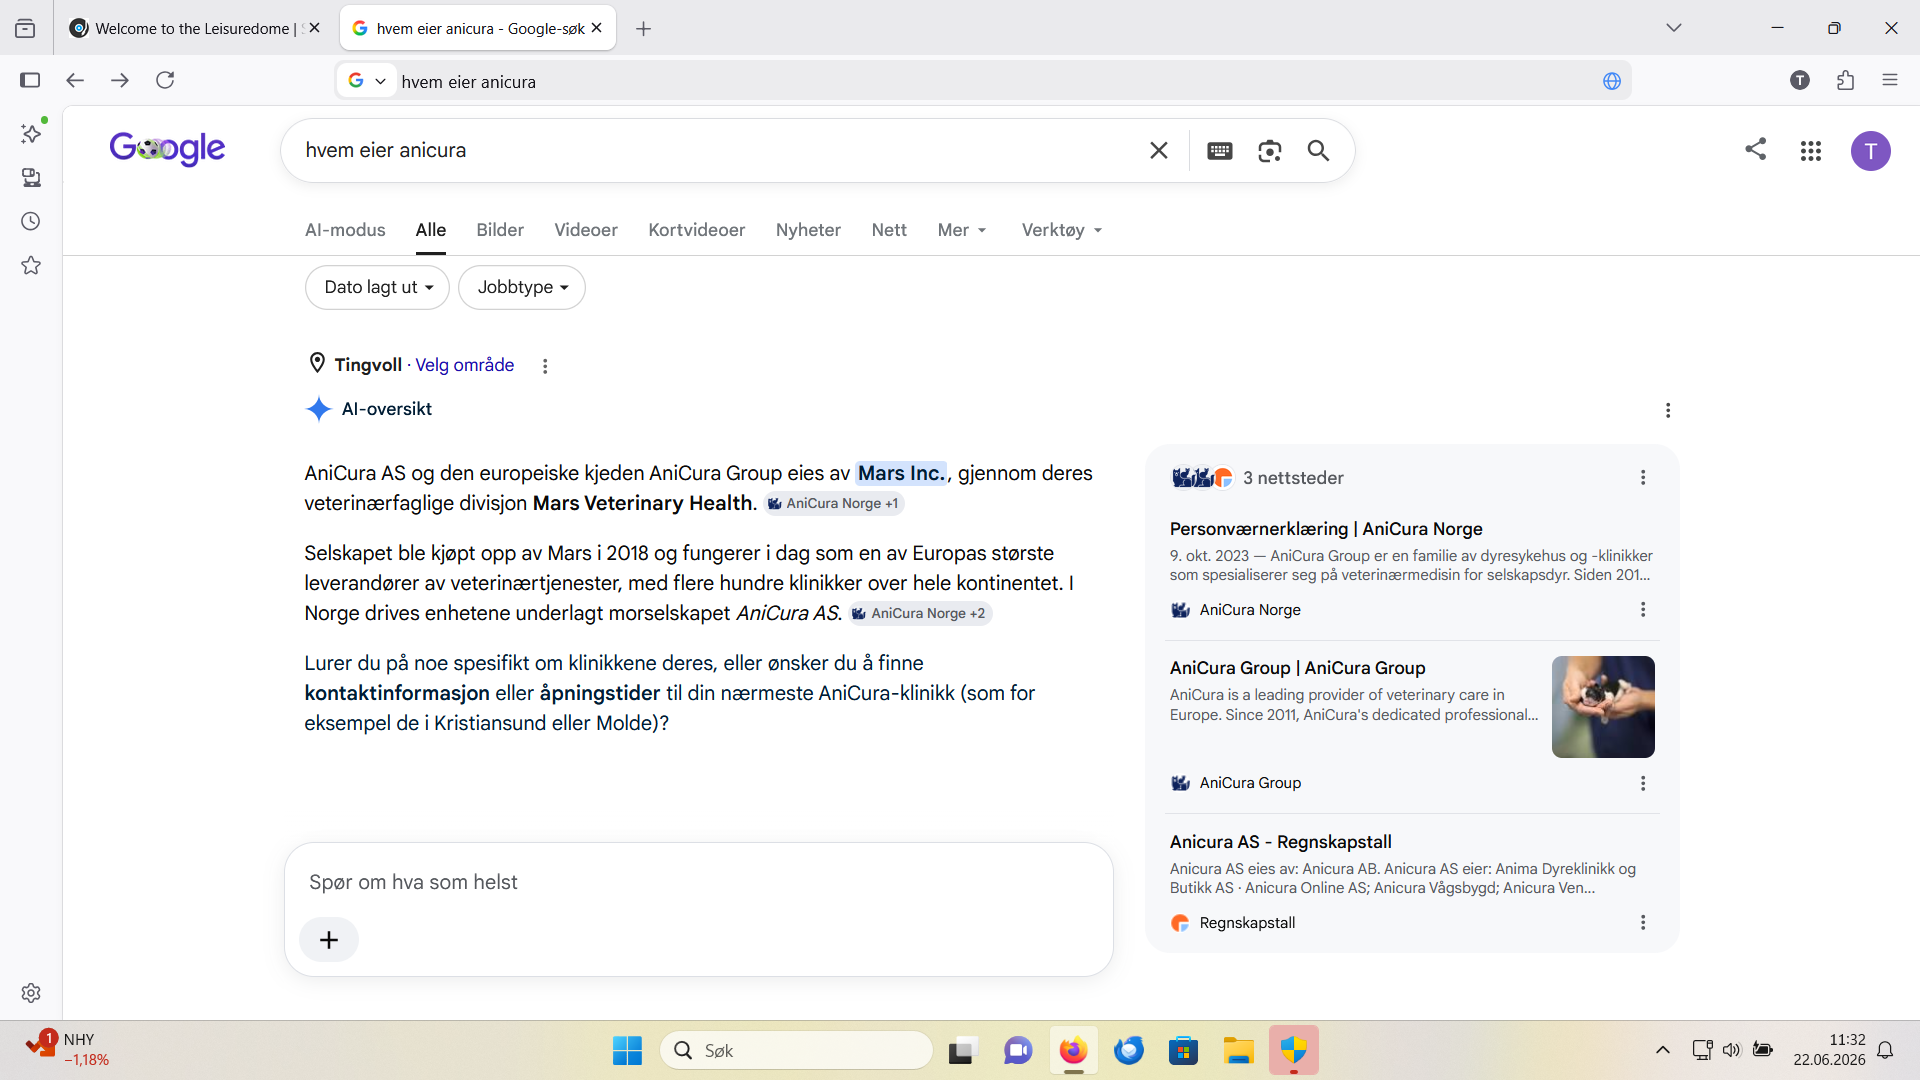Go back to the previous page

point(75,80)
